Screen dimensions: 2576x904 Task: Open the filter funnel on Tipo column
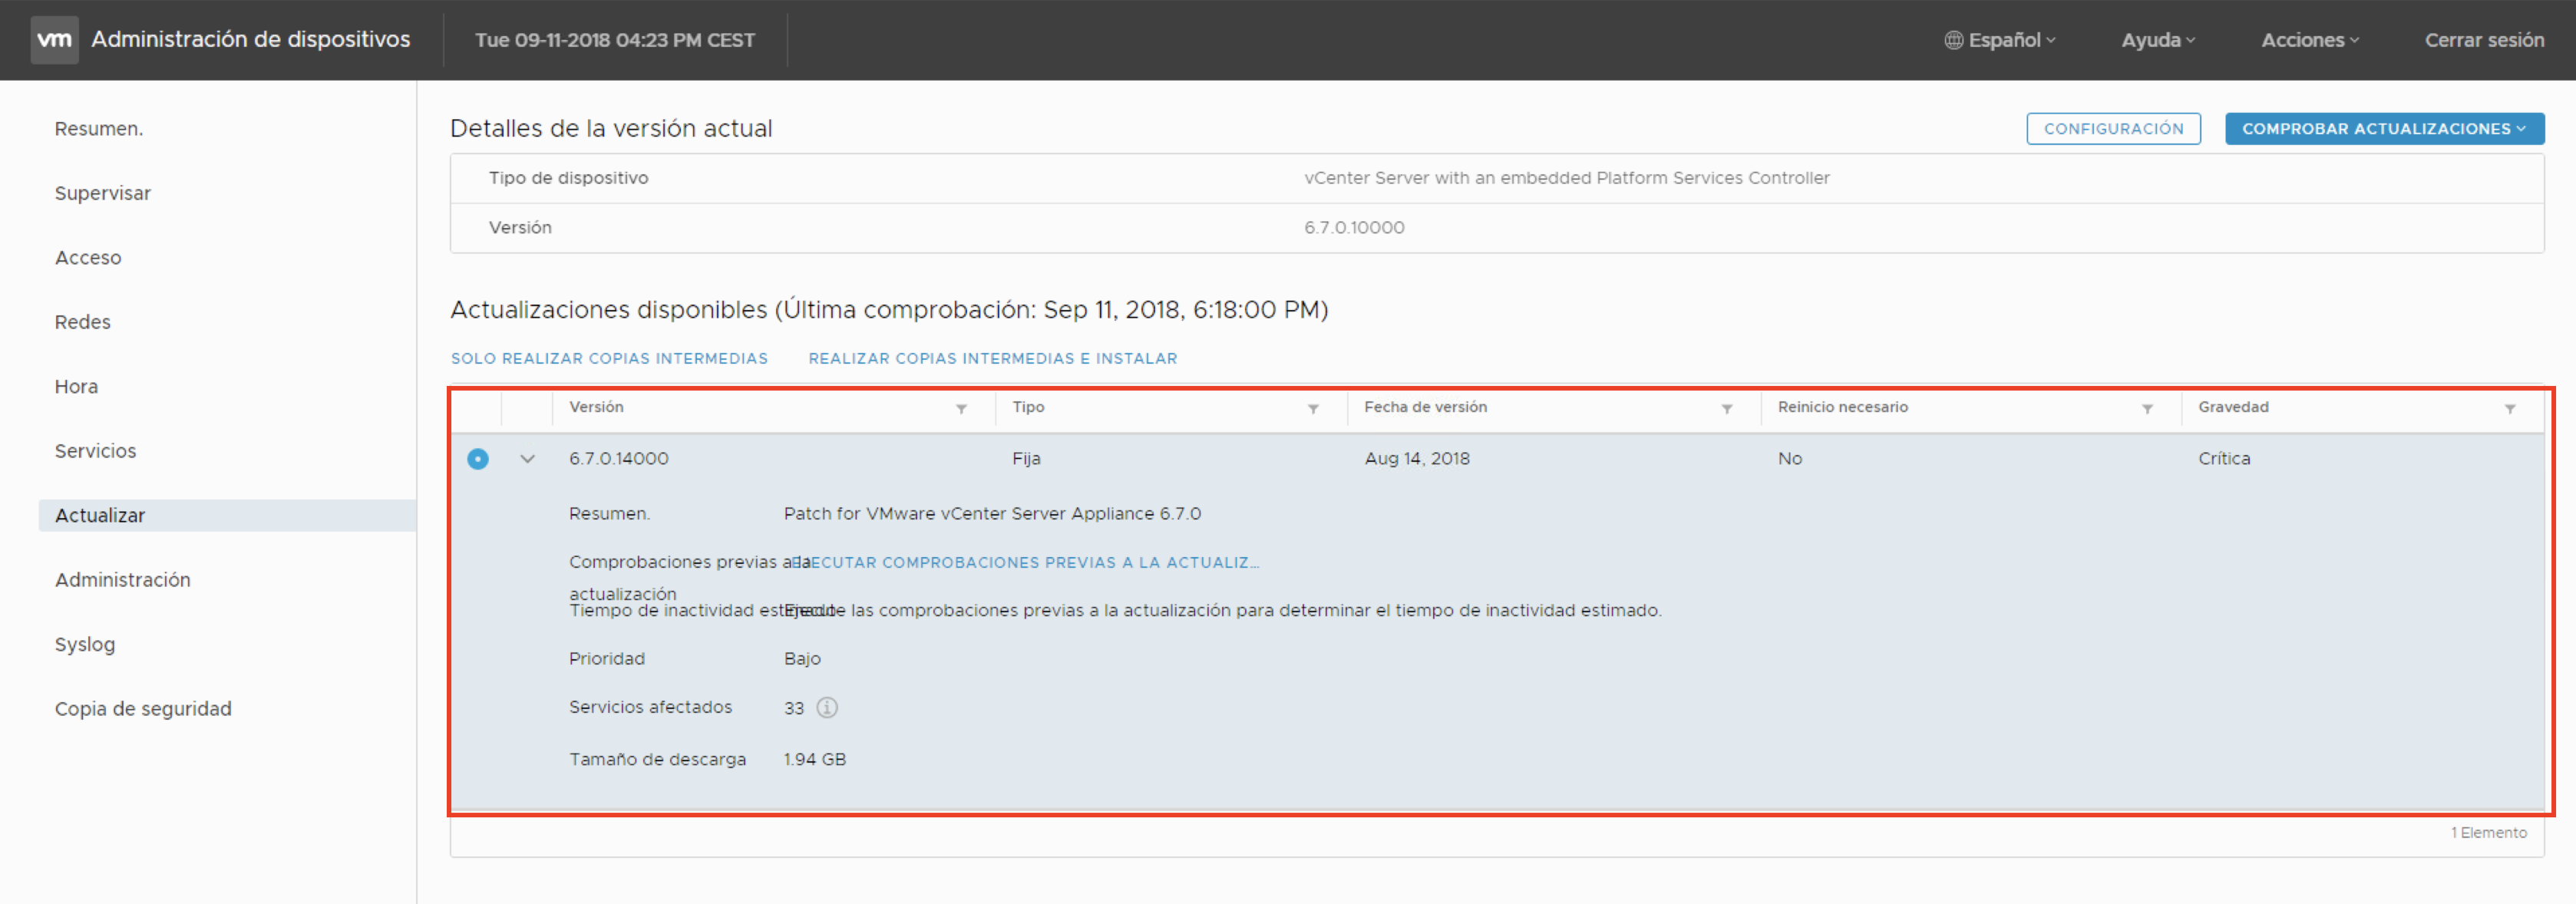pyautogui.click(x=1313, y=408)
